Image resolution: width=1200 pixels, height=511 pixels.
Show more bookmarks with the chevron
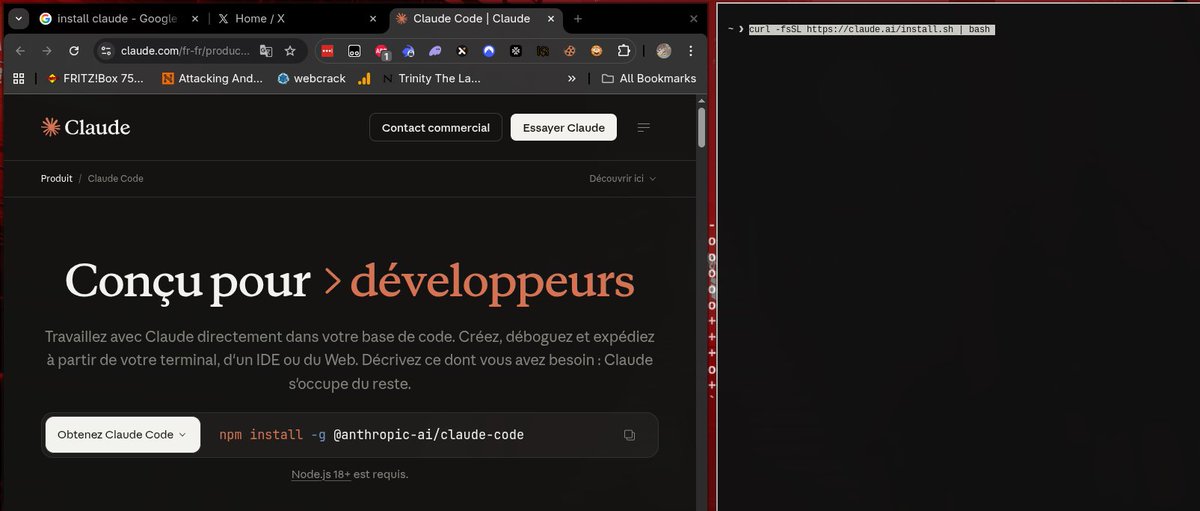tap(571, 78)
